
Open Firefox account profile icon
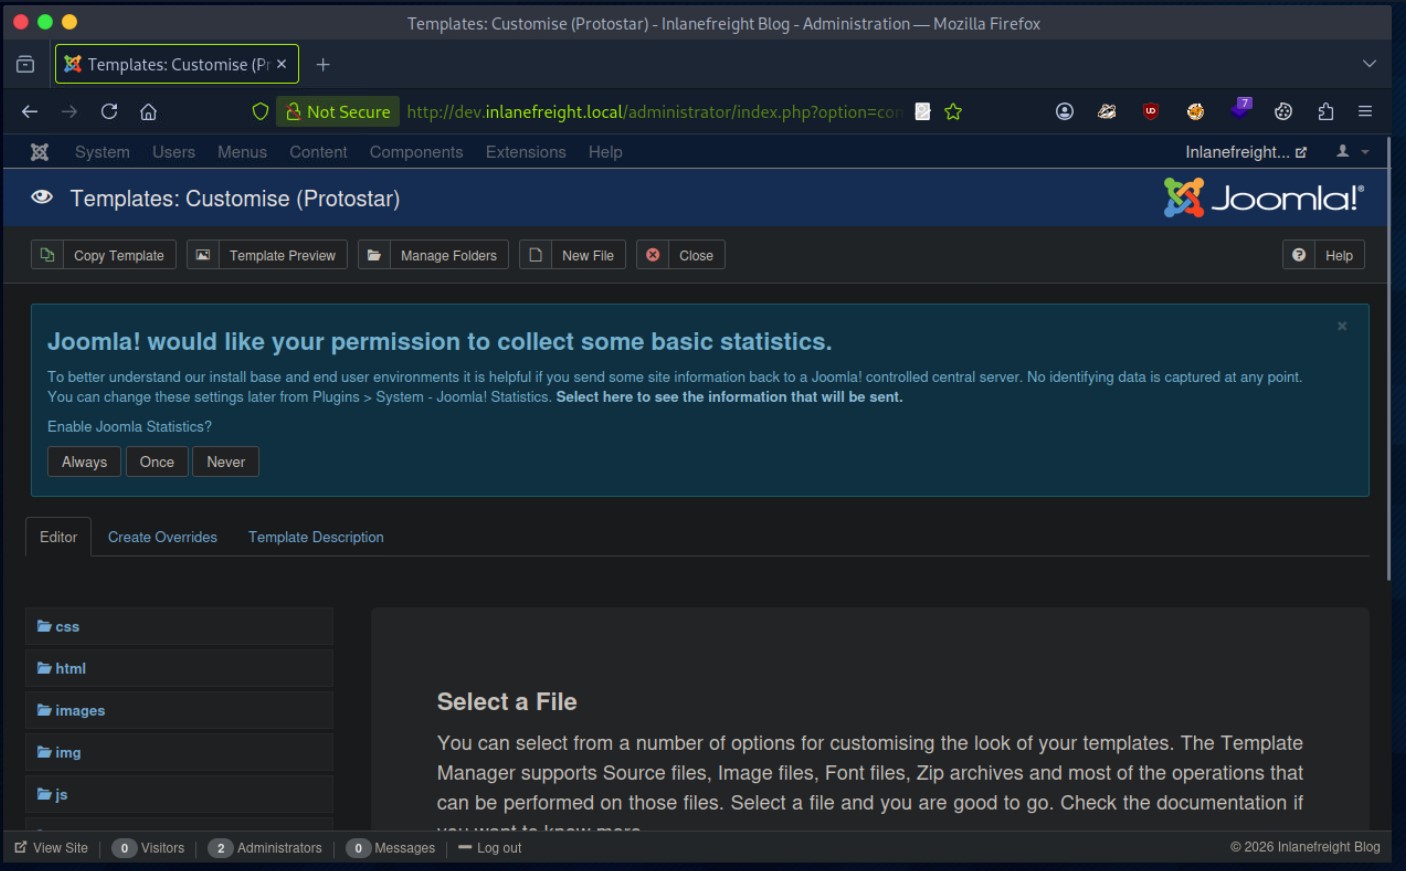(x=1064, y=112)
